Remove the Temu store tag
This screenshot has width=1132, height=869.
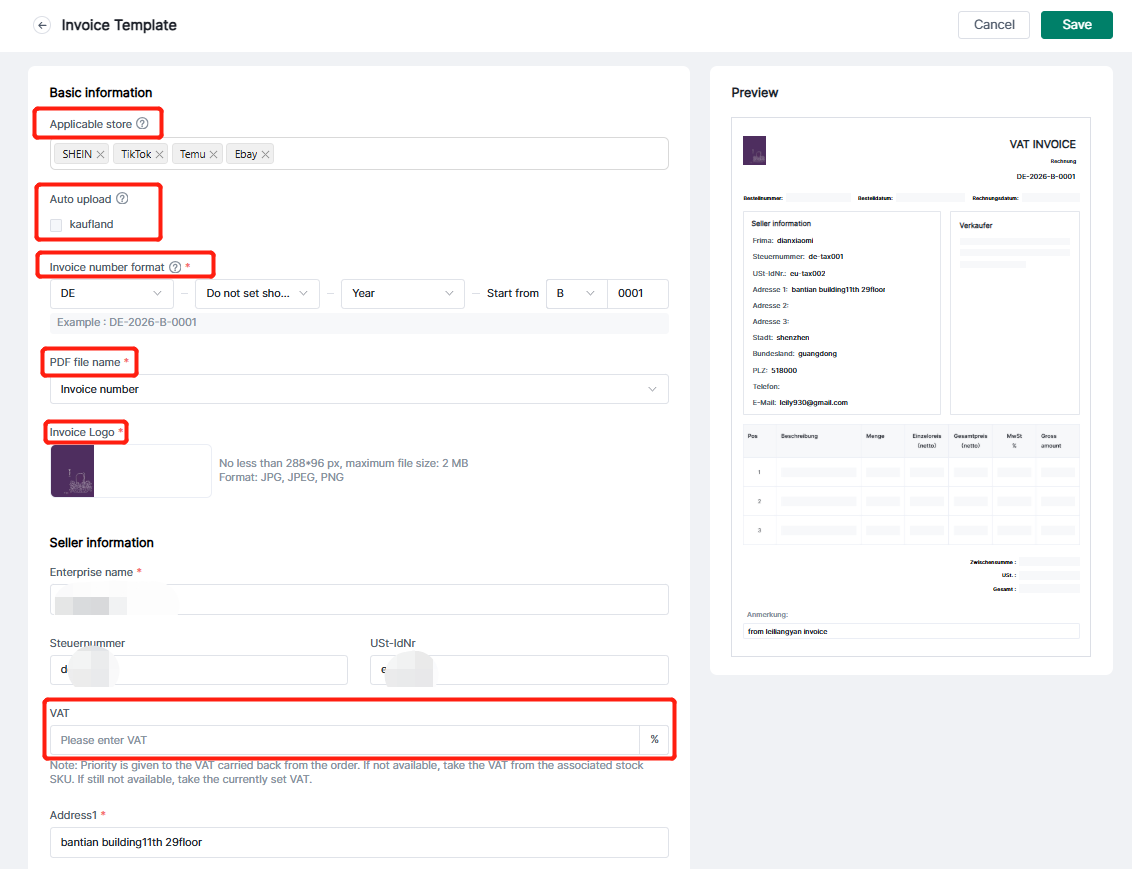tap(214, 155)
